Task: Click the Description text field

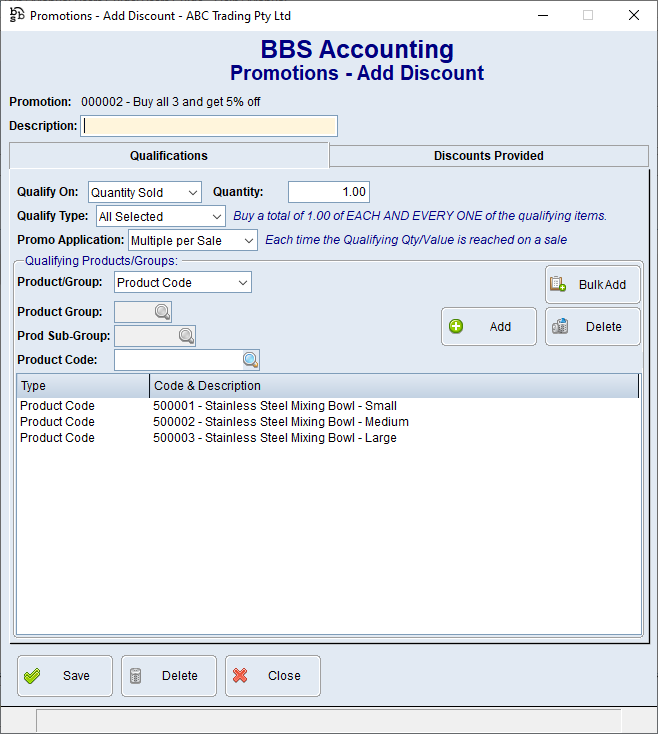Action: [x=210, y=126]
